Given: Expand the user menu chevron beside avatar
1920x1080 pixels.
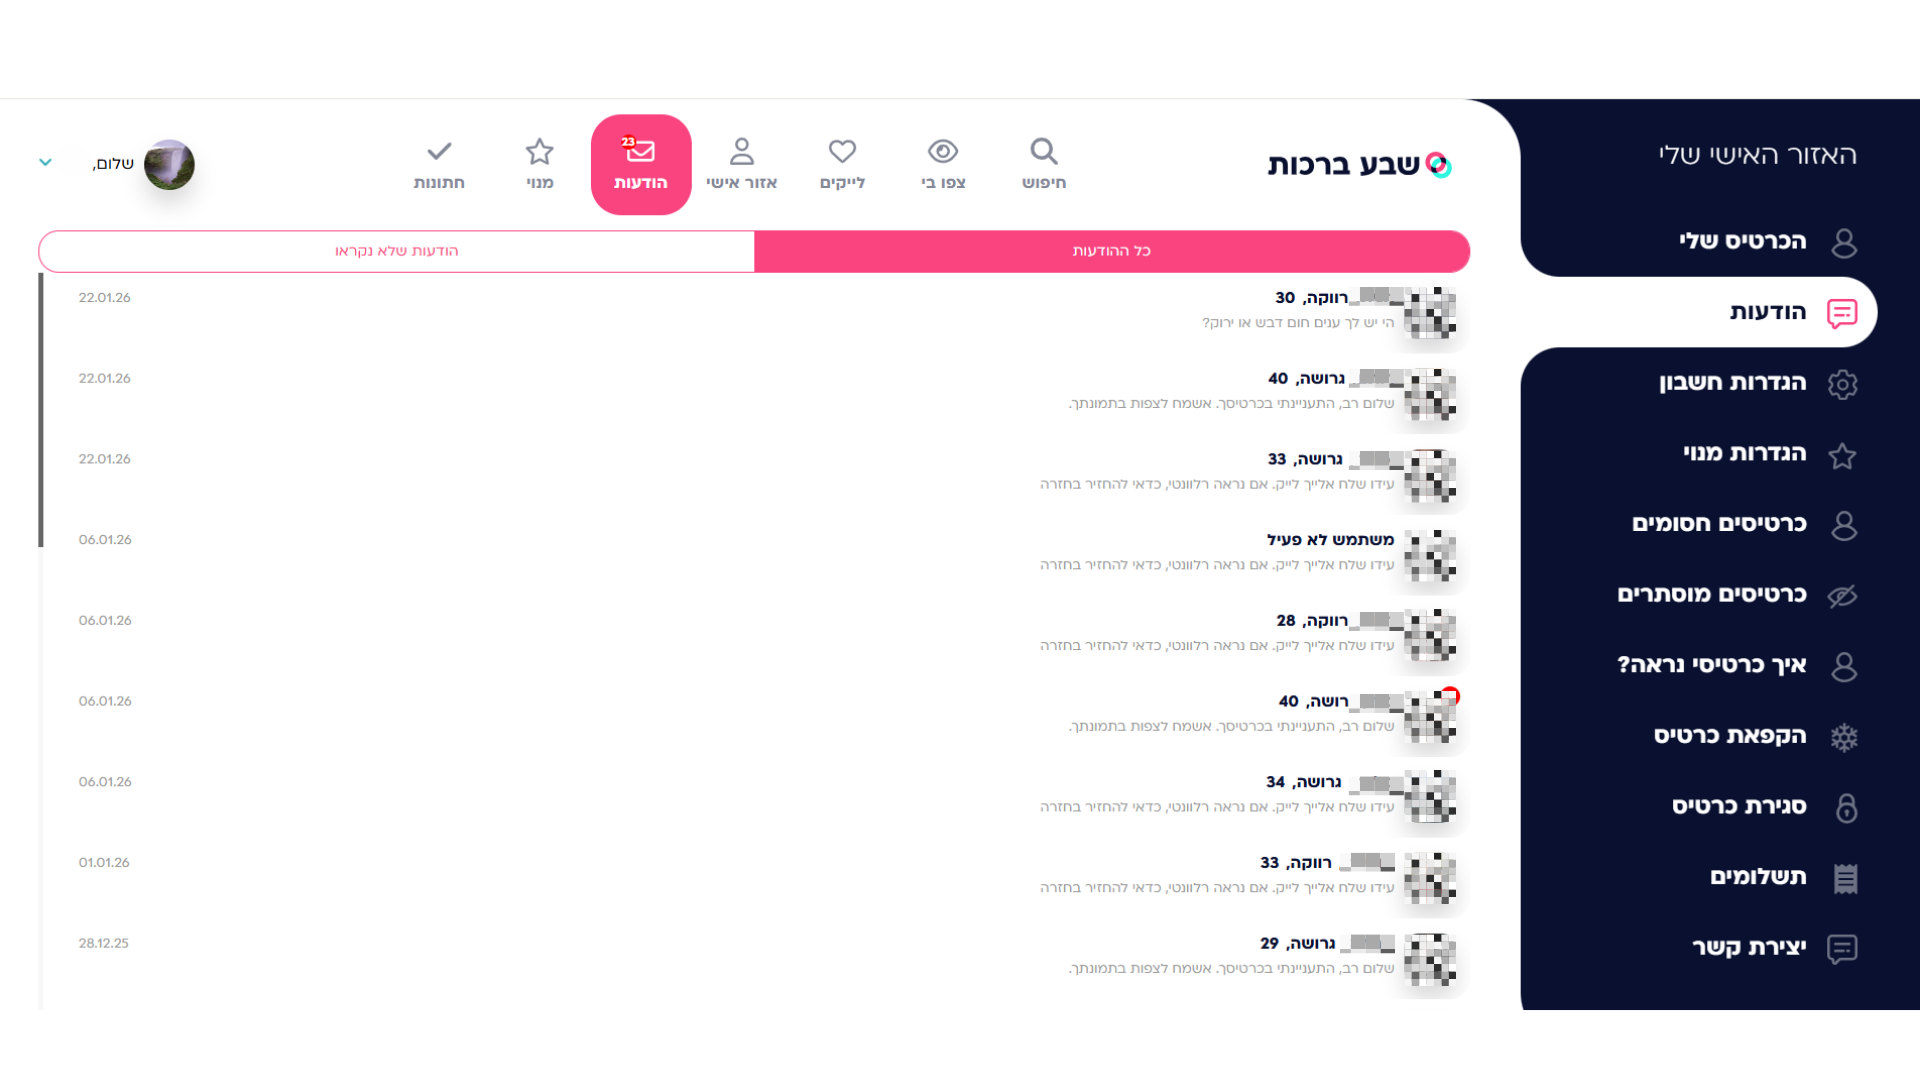Looking at the screenshot, I should coord(45,162).
